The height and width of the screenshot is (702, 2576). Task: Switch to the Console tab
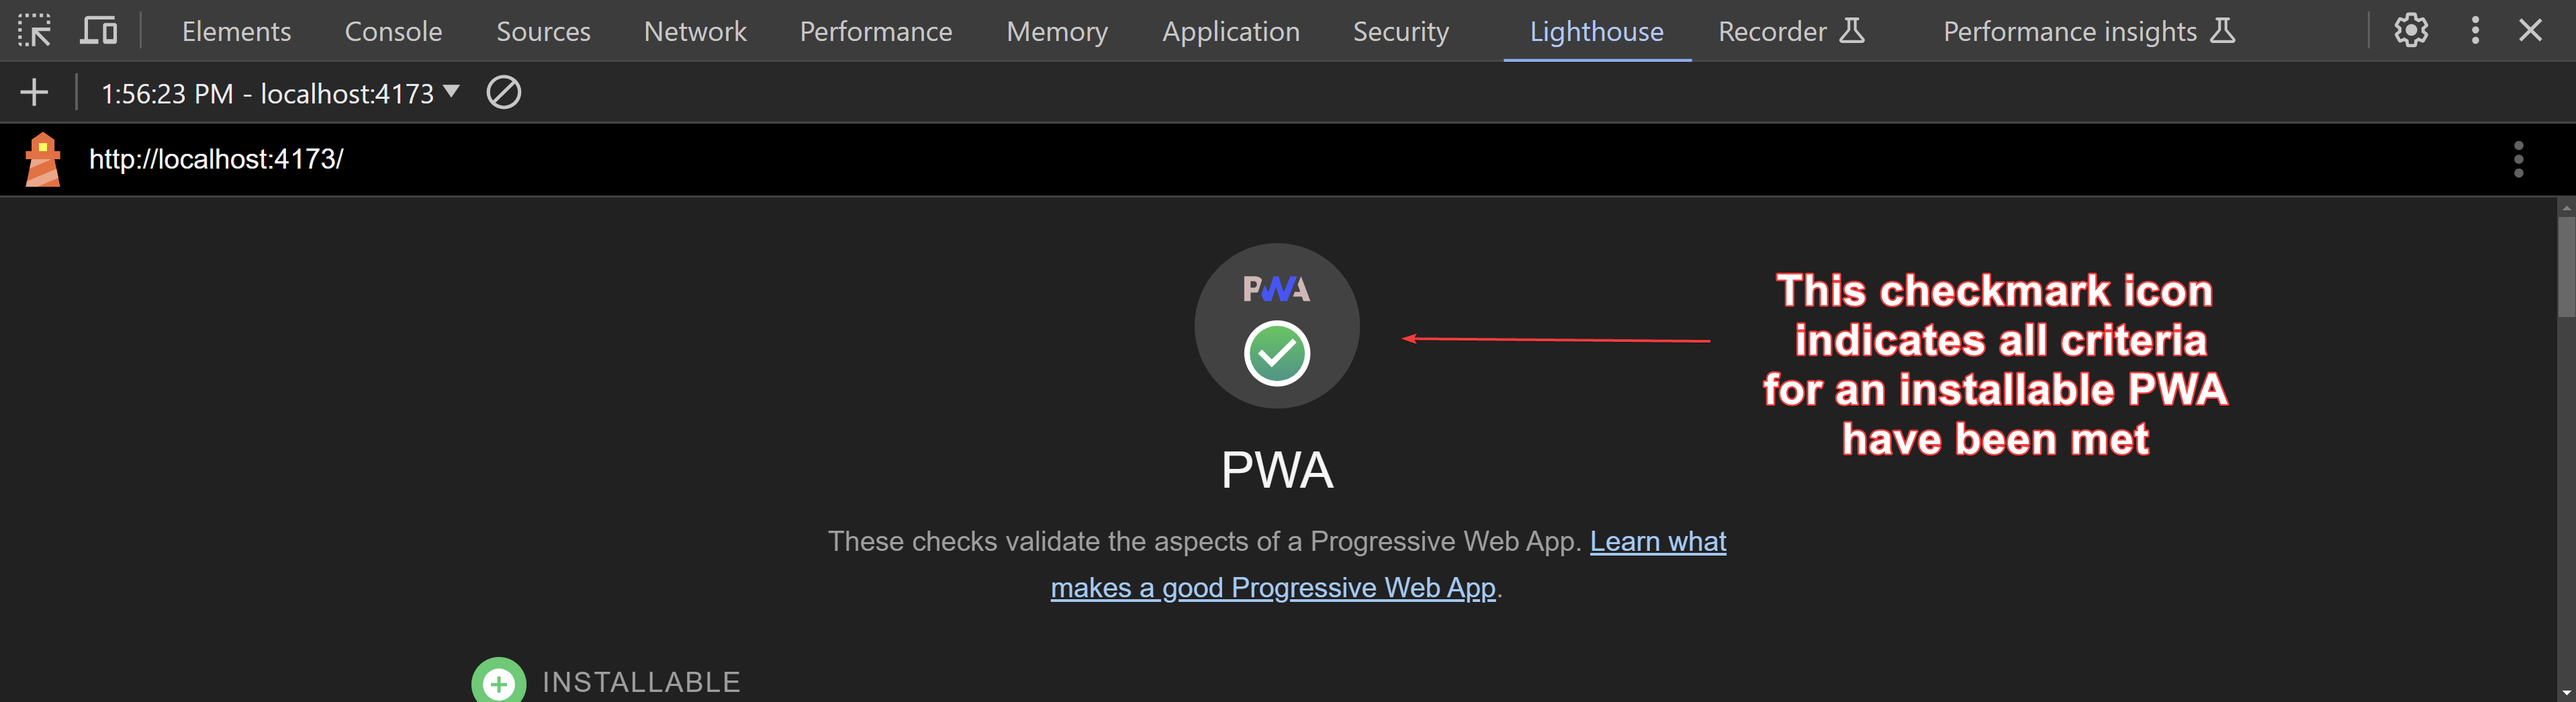393,31
